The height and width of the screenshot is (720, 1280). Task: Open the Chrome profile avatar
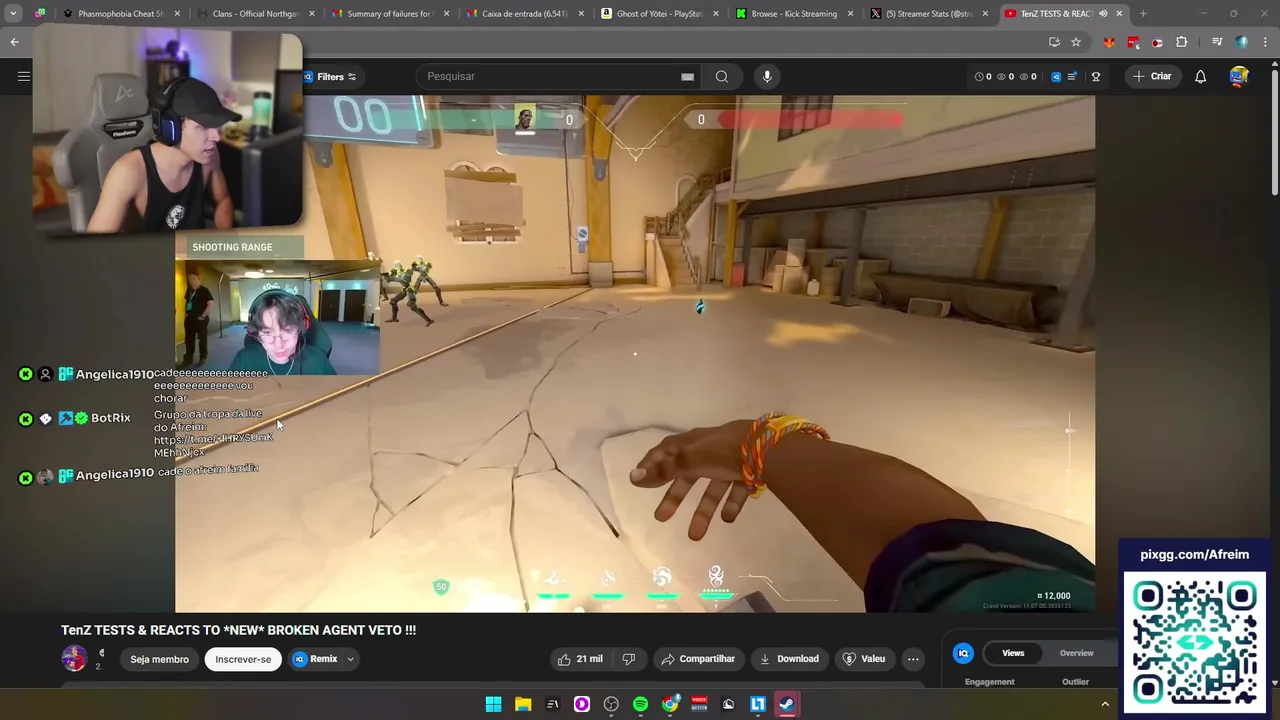[x=1242, y=42]
